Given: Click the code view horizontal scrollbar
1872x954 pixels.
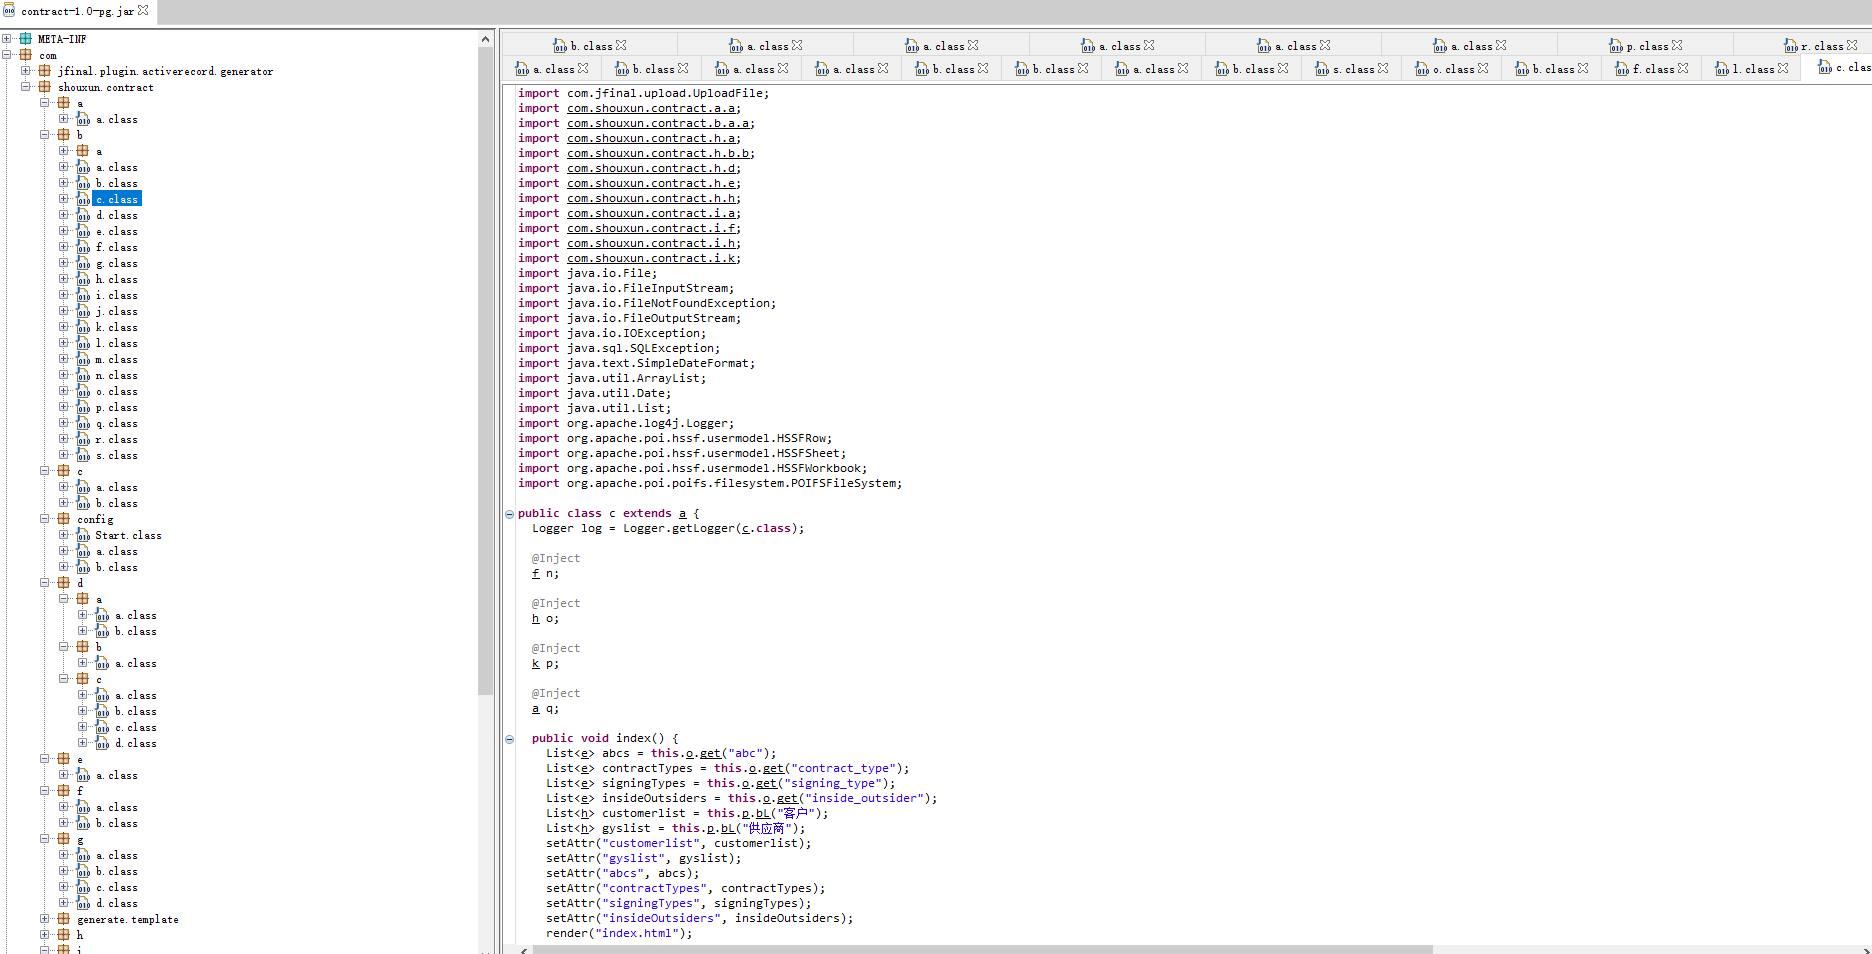Looking at the screenshot, I should pos(982,949).
